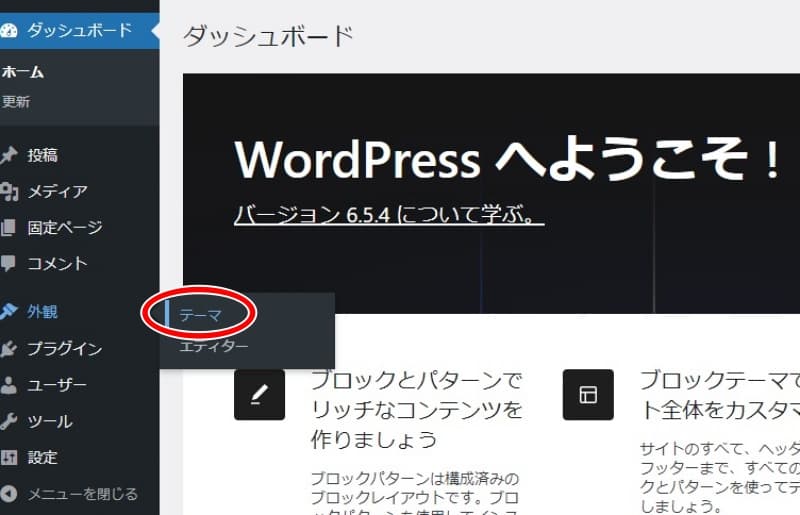
Task: Select ホーム submenu item
Action: pyautogui.click(x=23, y=72)
